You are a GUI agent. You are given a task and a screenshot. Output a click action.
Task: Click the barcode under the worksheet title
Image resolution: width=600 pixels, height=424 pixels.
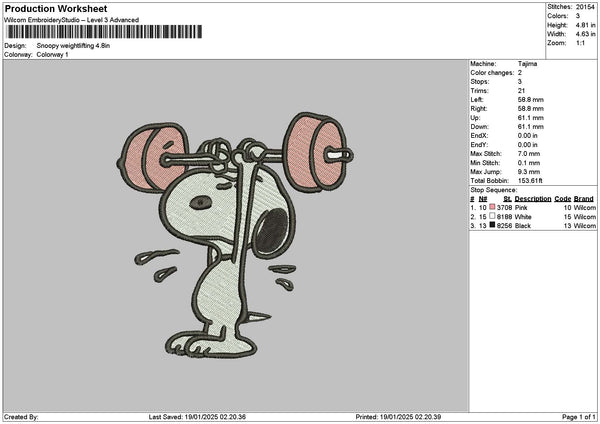point(102,32)
